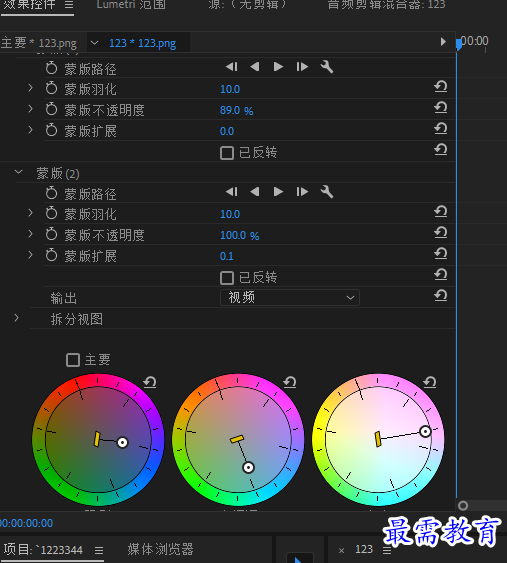The width and height of the screenshot is (507, 563).
Task: Toggle timeline view with the play triangle icon
Action: click(443, 42)
